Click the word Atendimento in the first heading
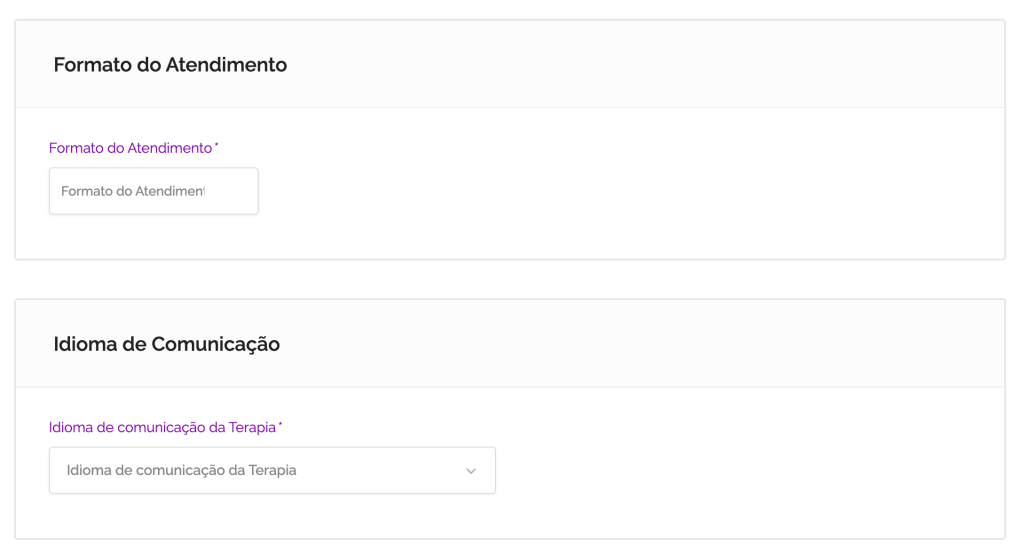The width and height of the screenshot is (1024, 554). (226, 65)
